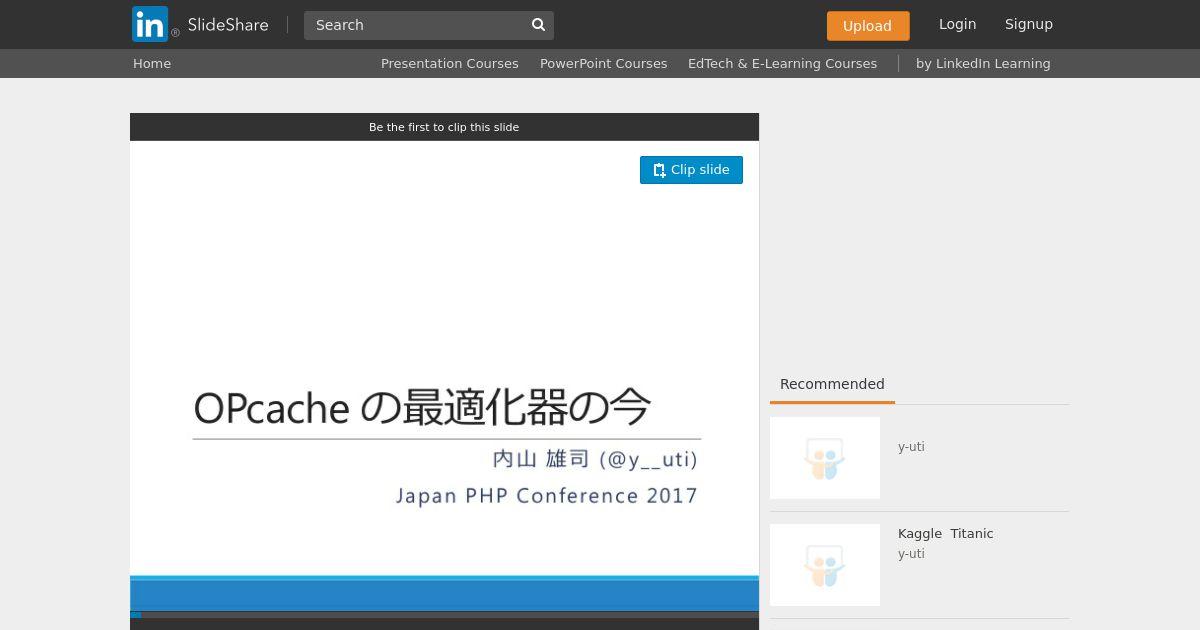Click 'Be the first to clip this slide' text
This screenshot has width=1200, height=630.
(x=444, y=127)
